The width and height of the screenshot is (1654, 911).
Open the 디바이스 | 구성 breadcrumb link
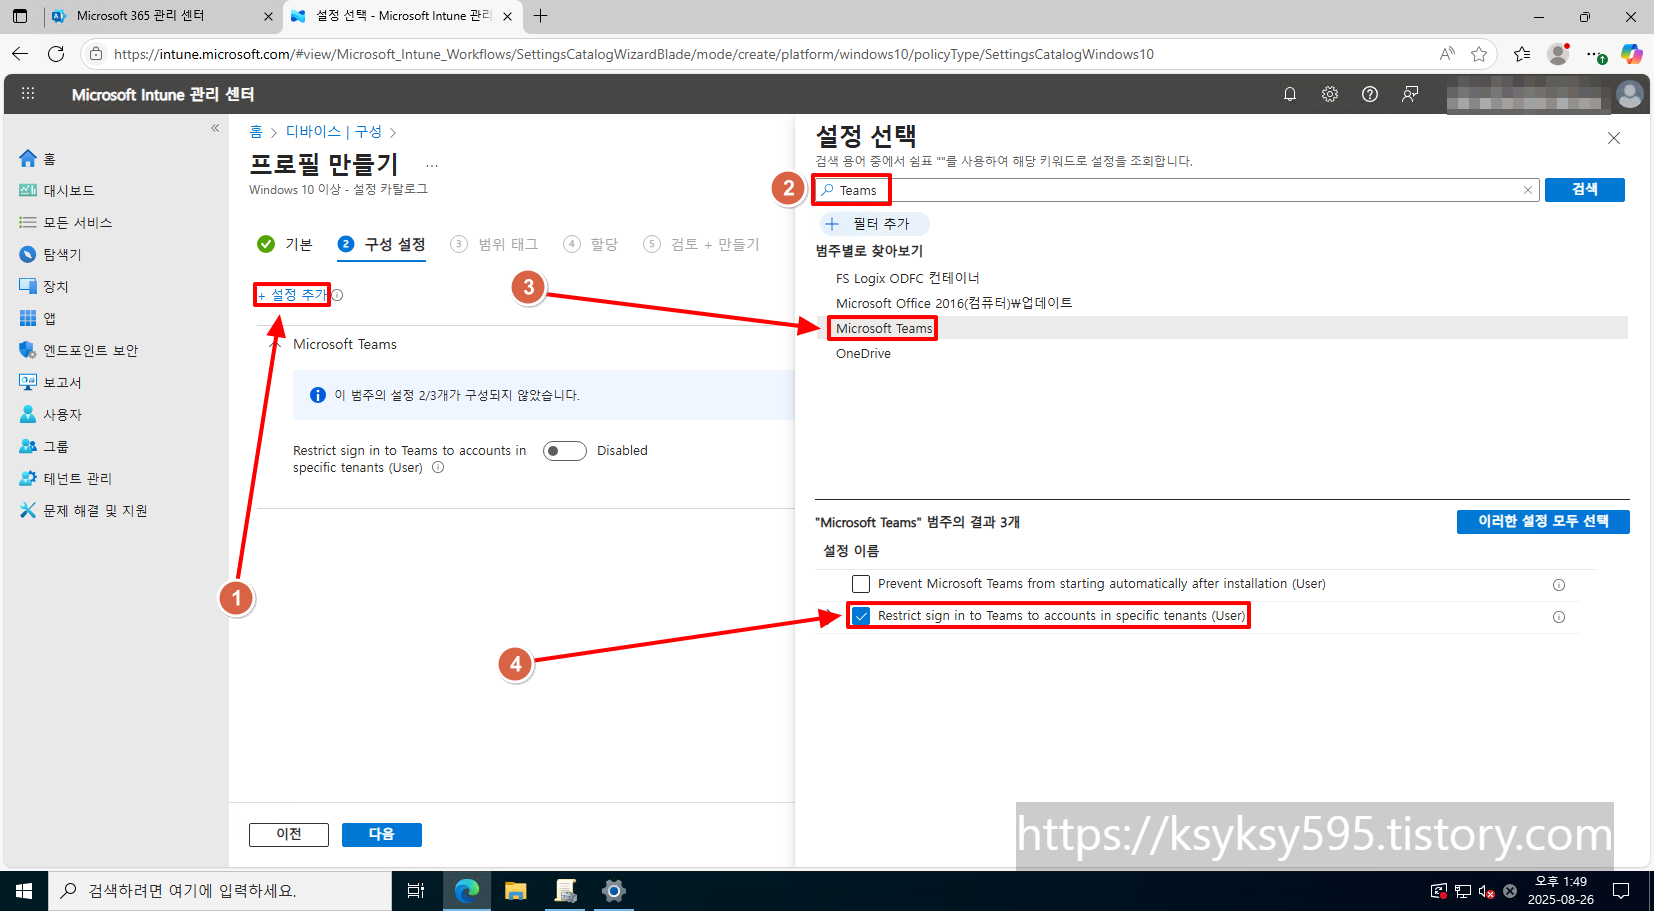point(334,132)
